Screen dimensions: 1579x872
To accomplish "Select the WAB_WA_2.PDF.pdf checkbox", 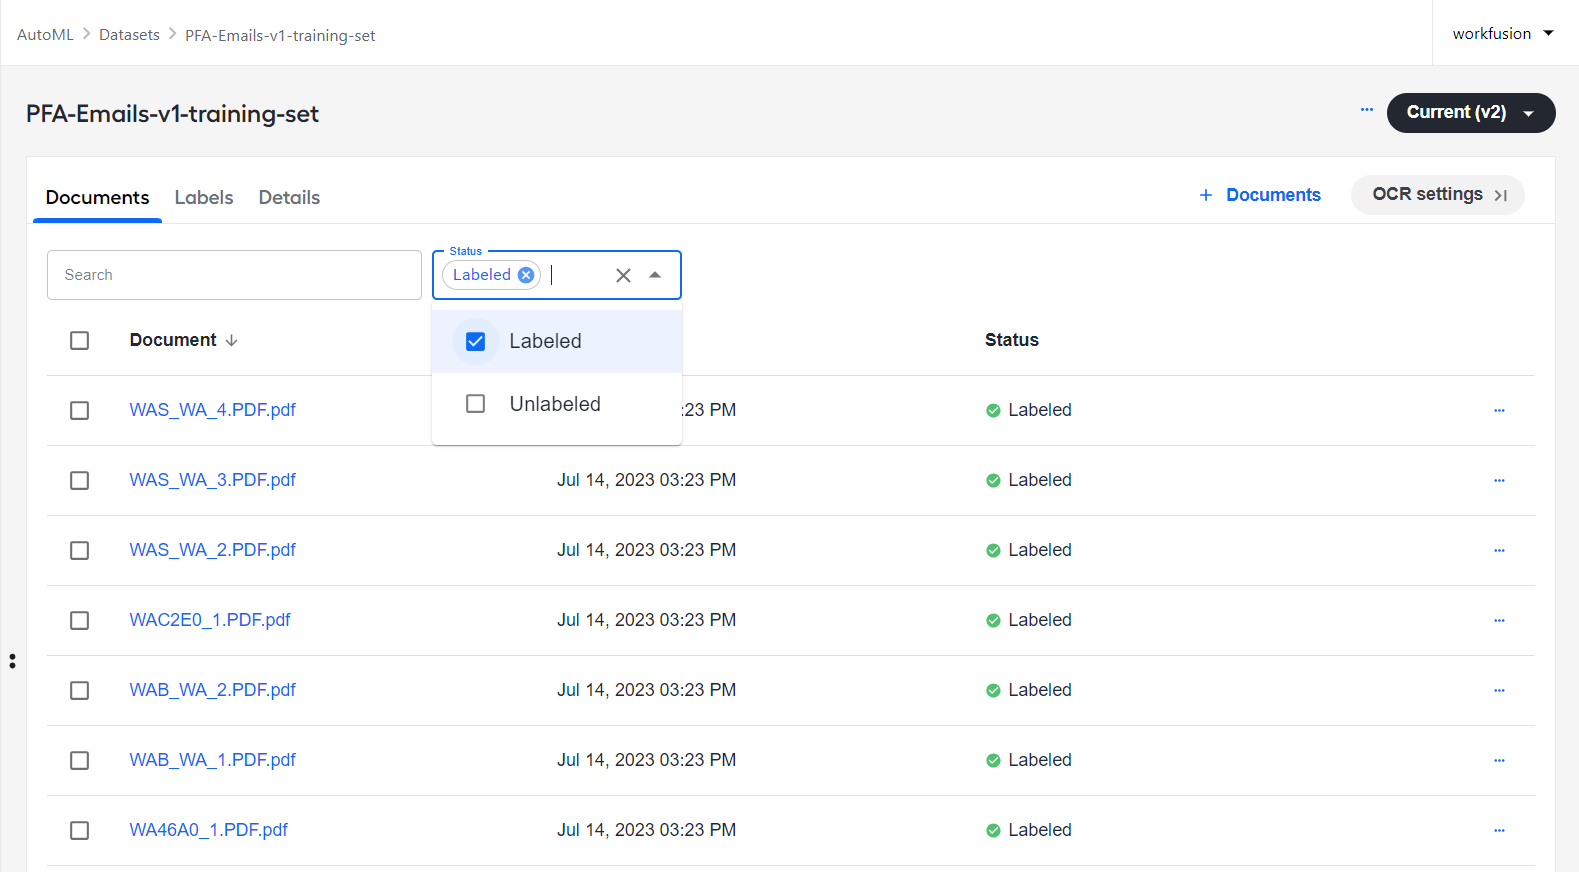I will 80,691.
